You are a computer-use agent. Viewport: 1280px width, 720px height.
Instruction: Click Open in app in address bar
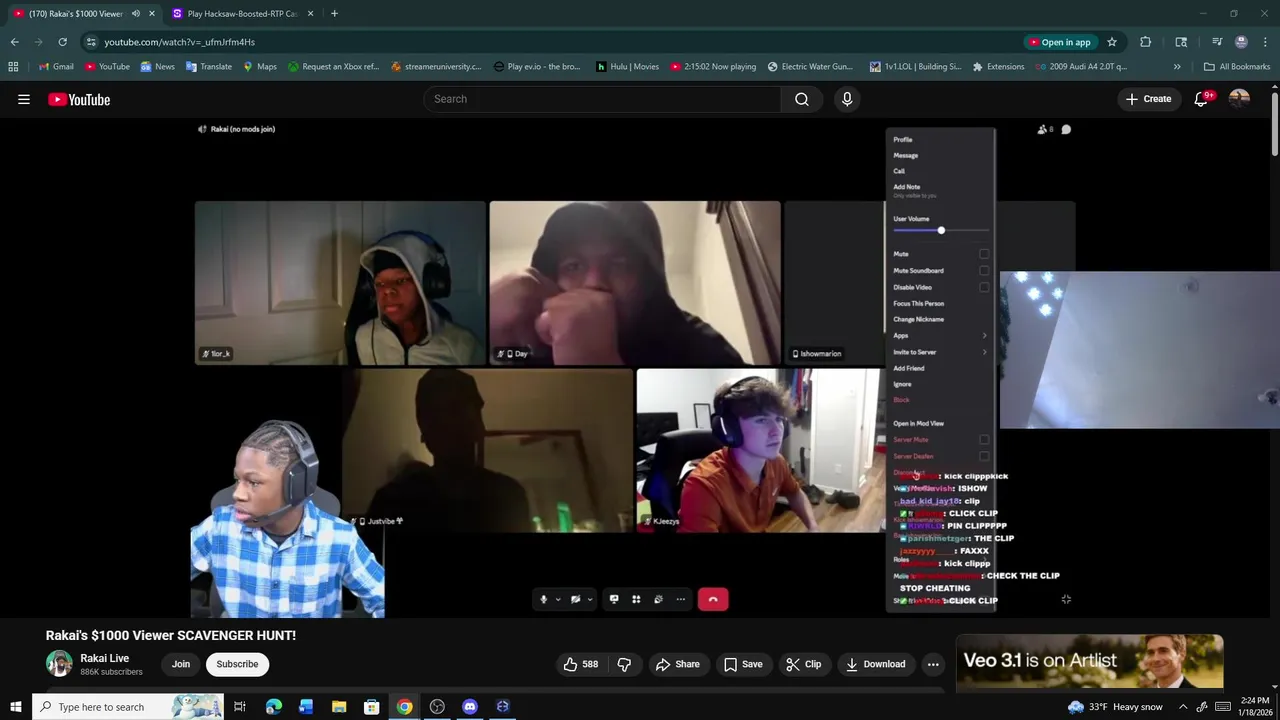point(1060,42)
